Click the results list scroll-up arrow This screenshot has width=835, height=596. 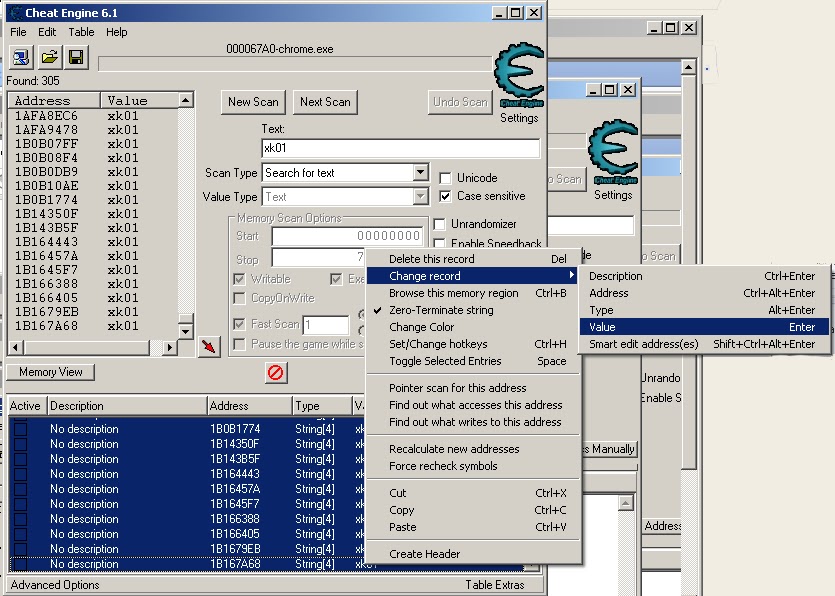pyautogui.click(x=185, y=100)
